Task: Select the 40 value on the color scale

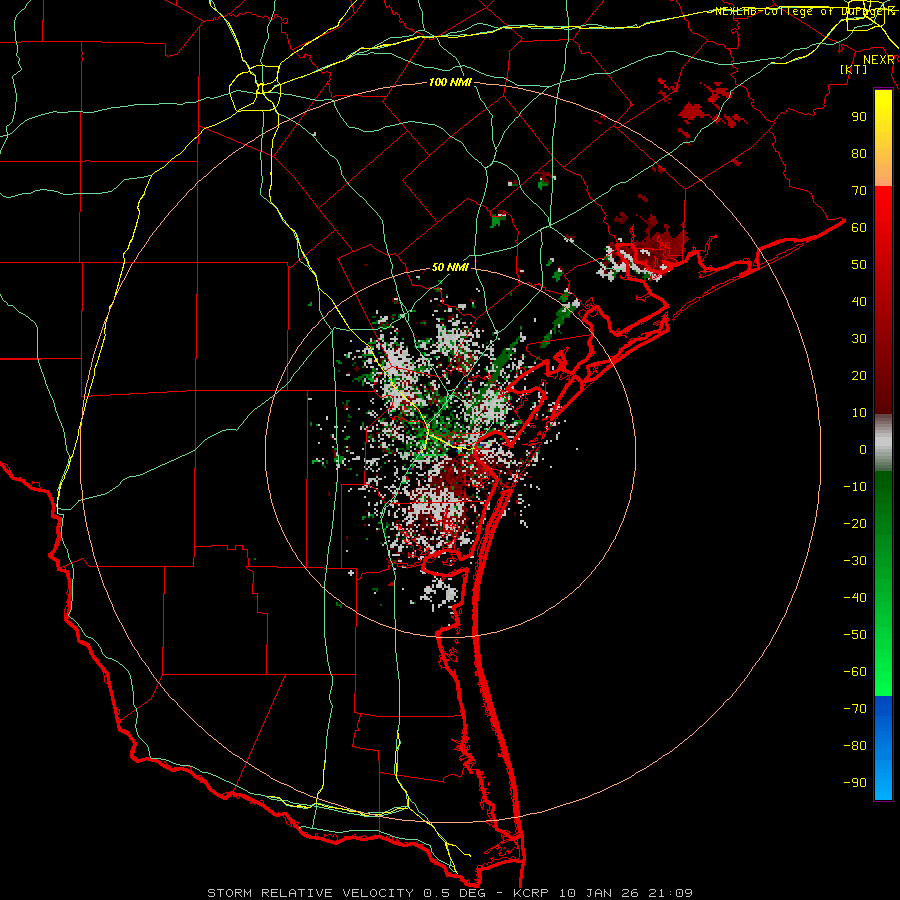Action: pyautogui.click(x=859, y=301)
